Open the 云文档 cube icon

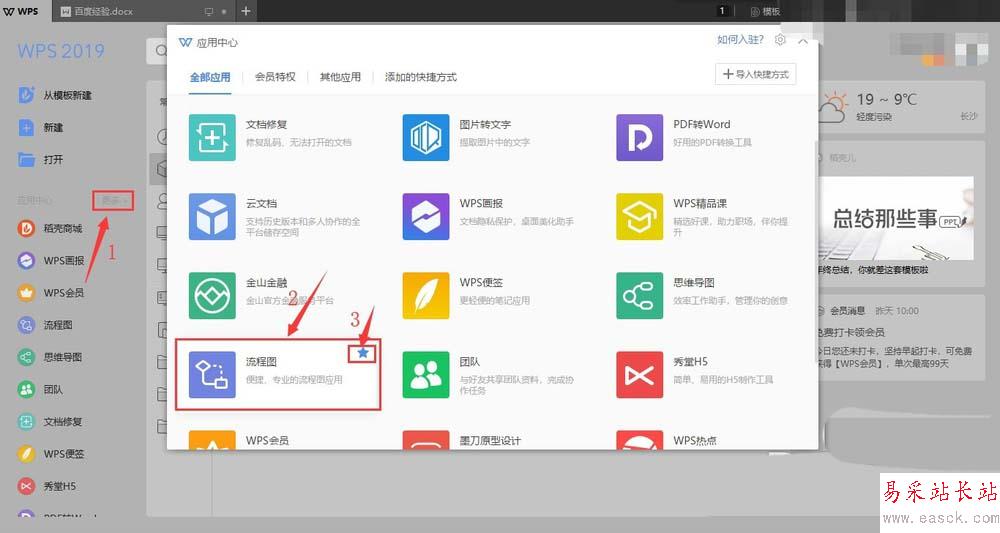[x=212, y=217]
